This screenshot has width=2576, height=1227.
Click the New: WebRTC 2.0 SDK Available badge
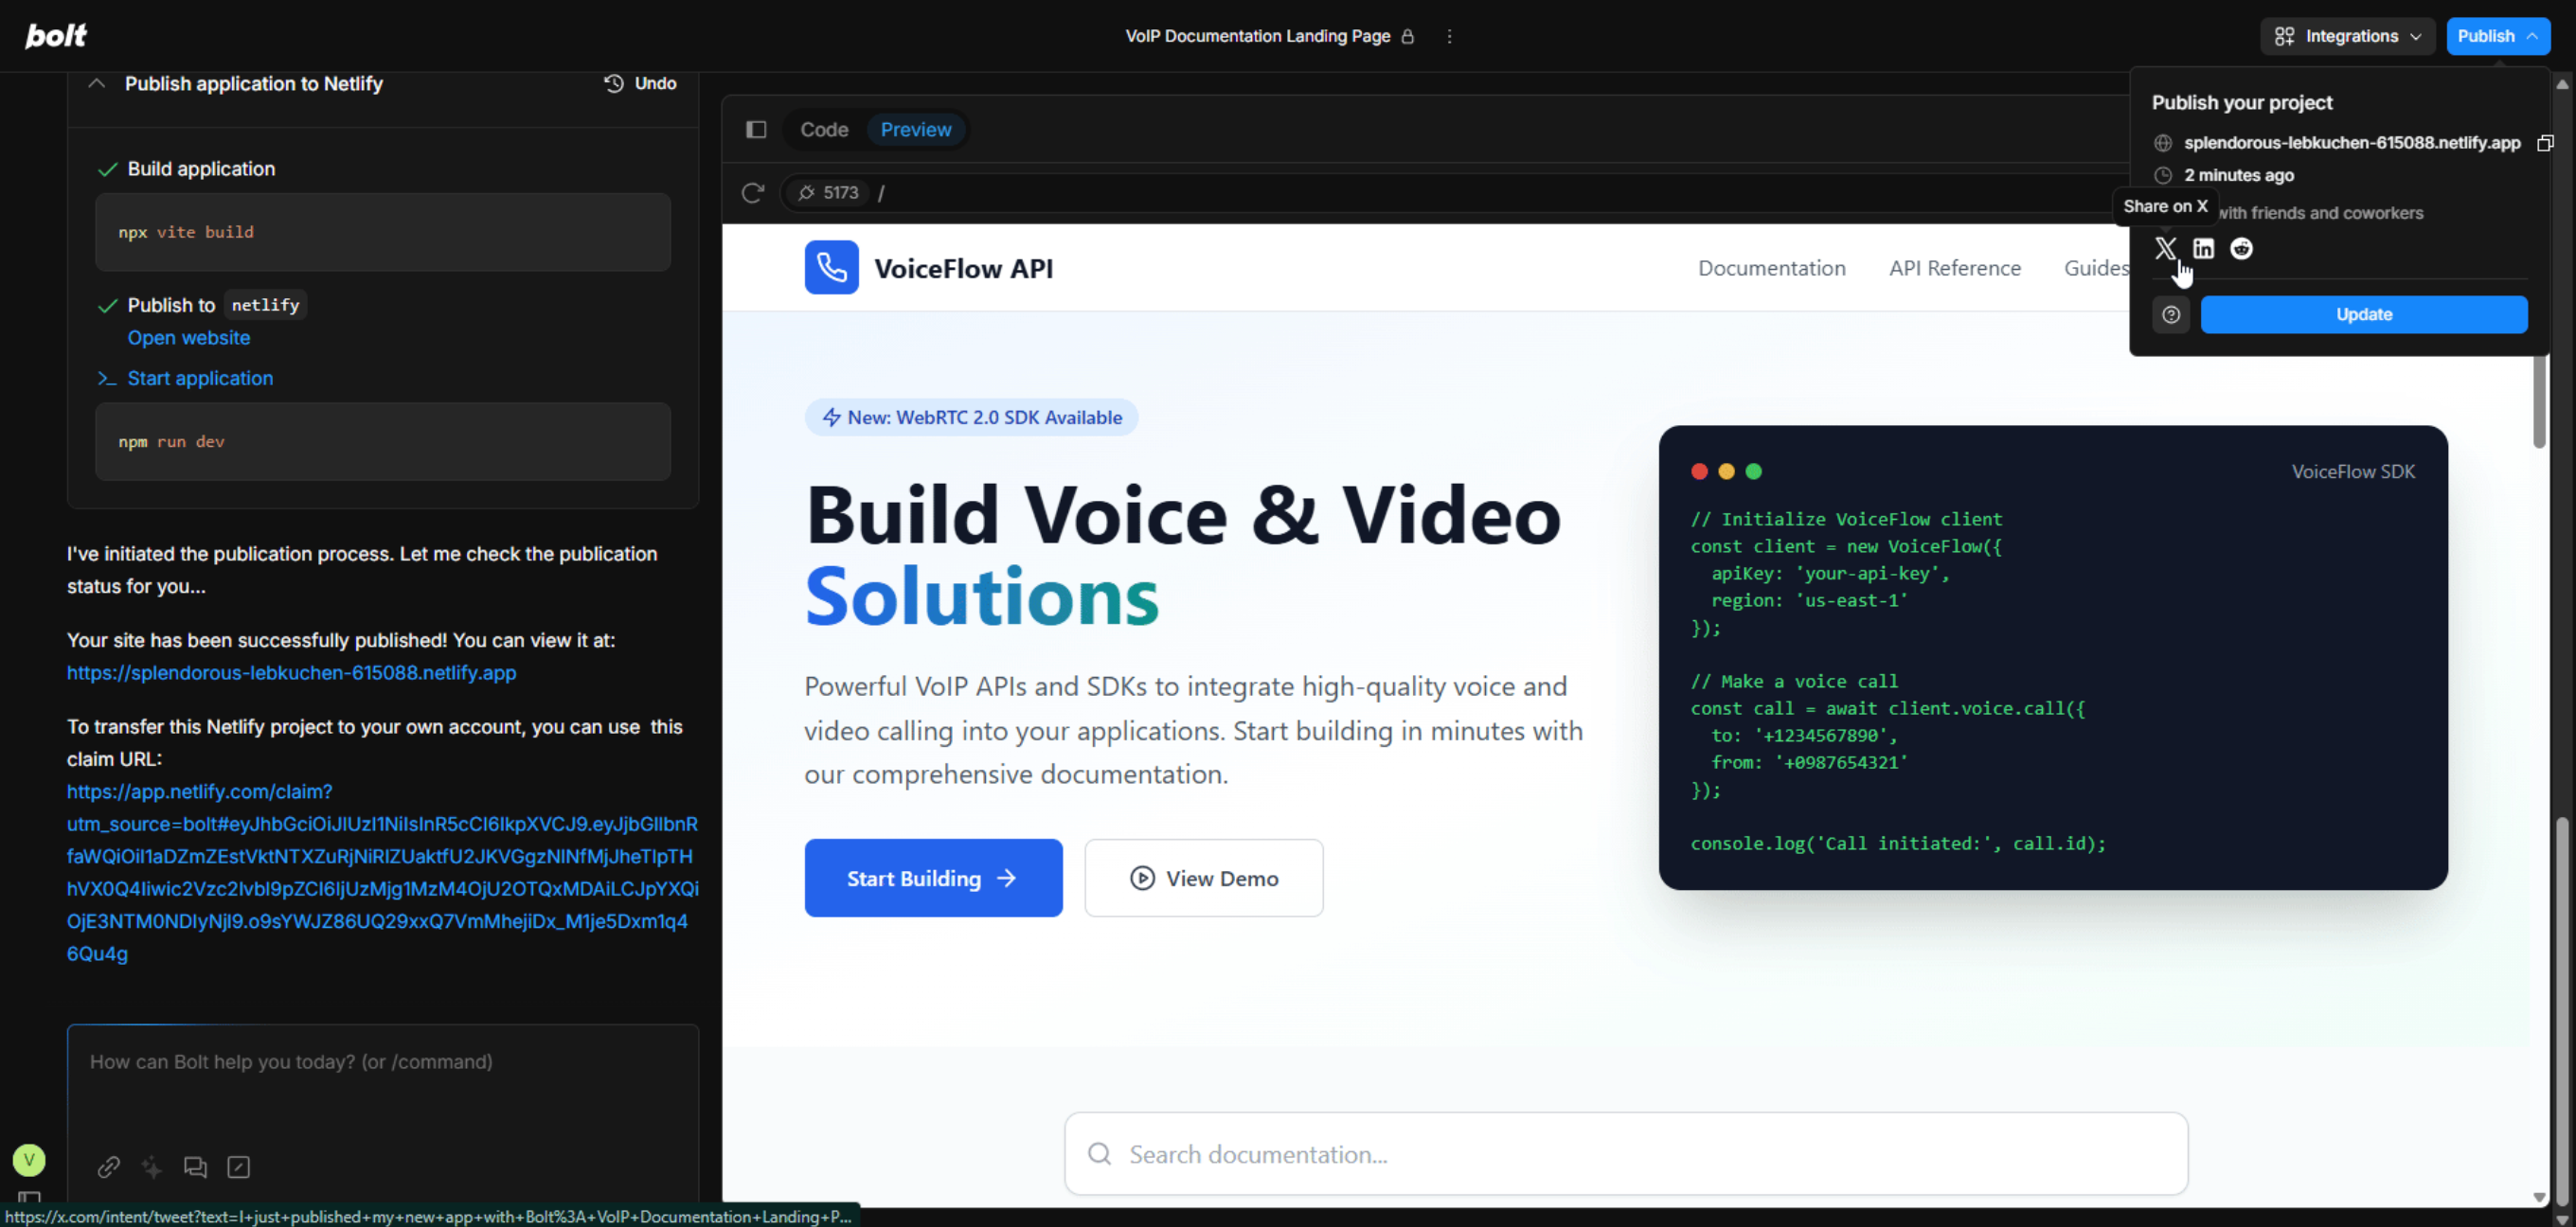[x=972, y=417]
